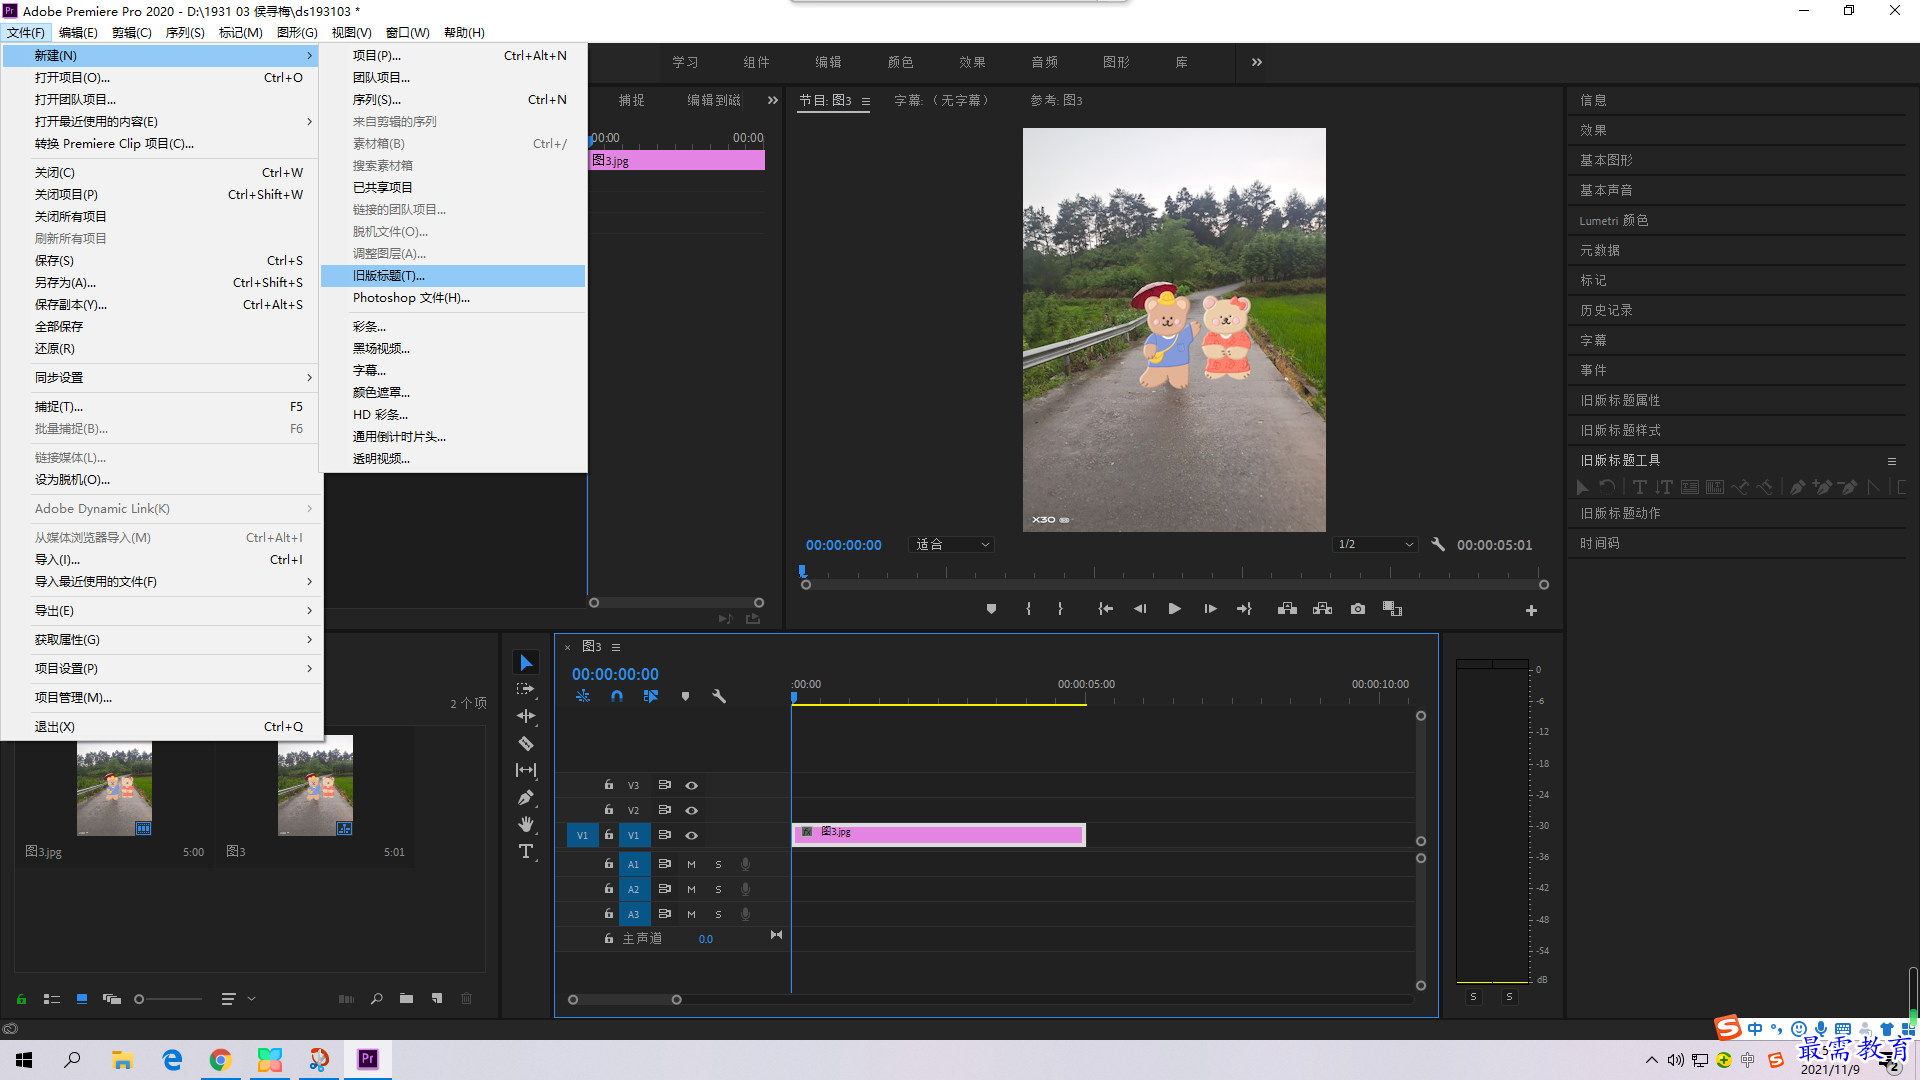Open the Lumetri 颜色 panel

coord(1614,220)
